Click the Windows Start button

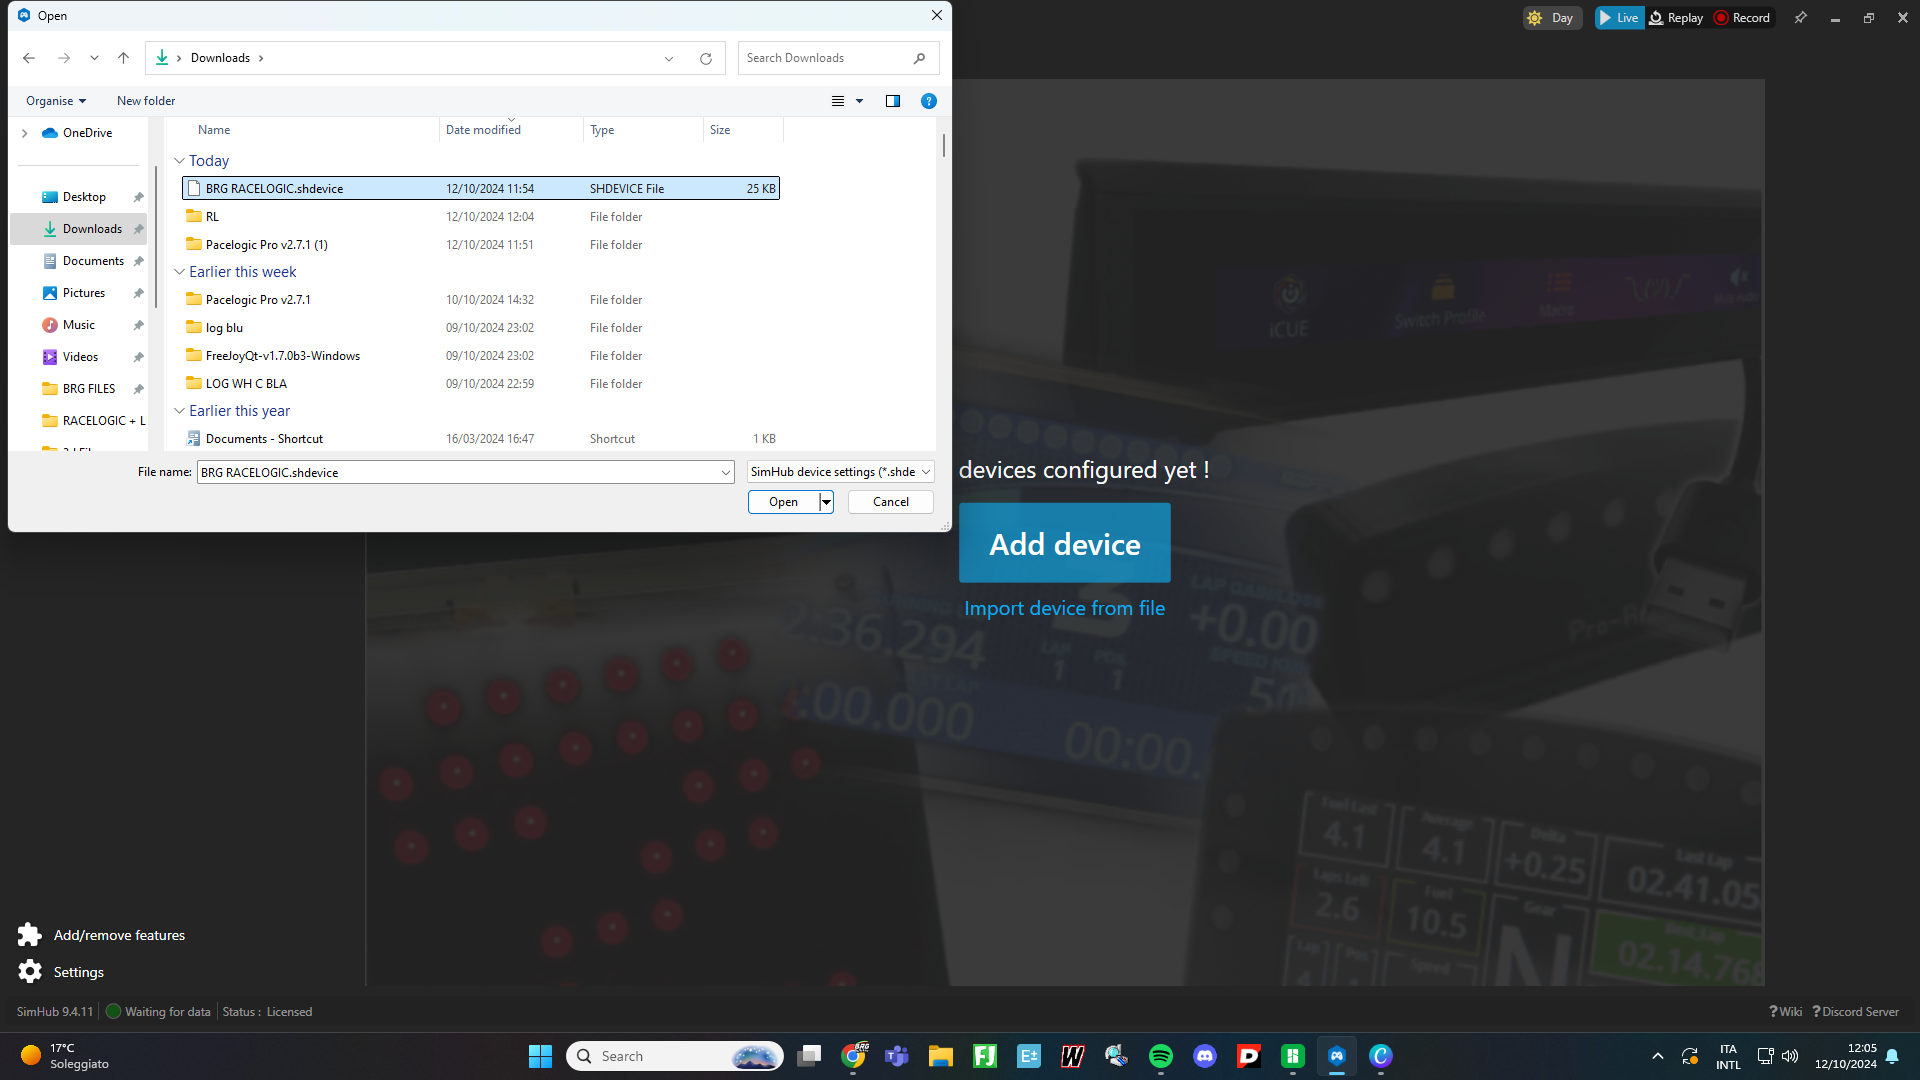click(x=540, y=1056)
